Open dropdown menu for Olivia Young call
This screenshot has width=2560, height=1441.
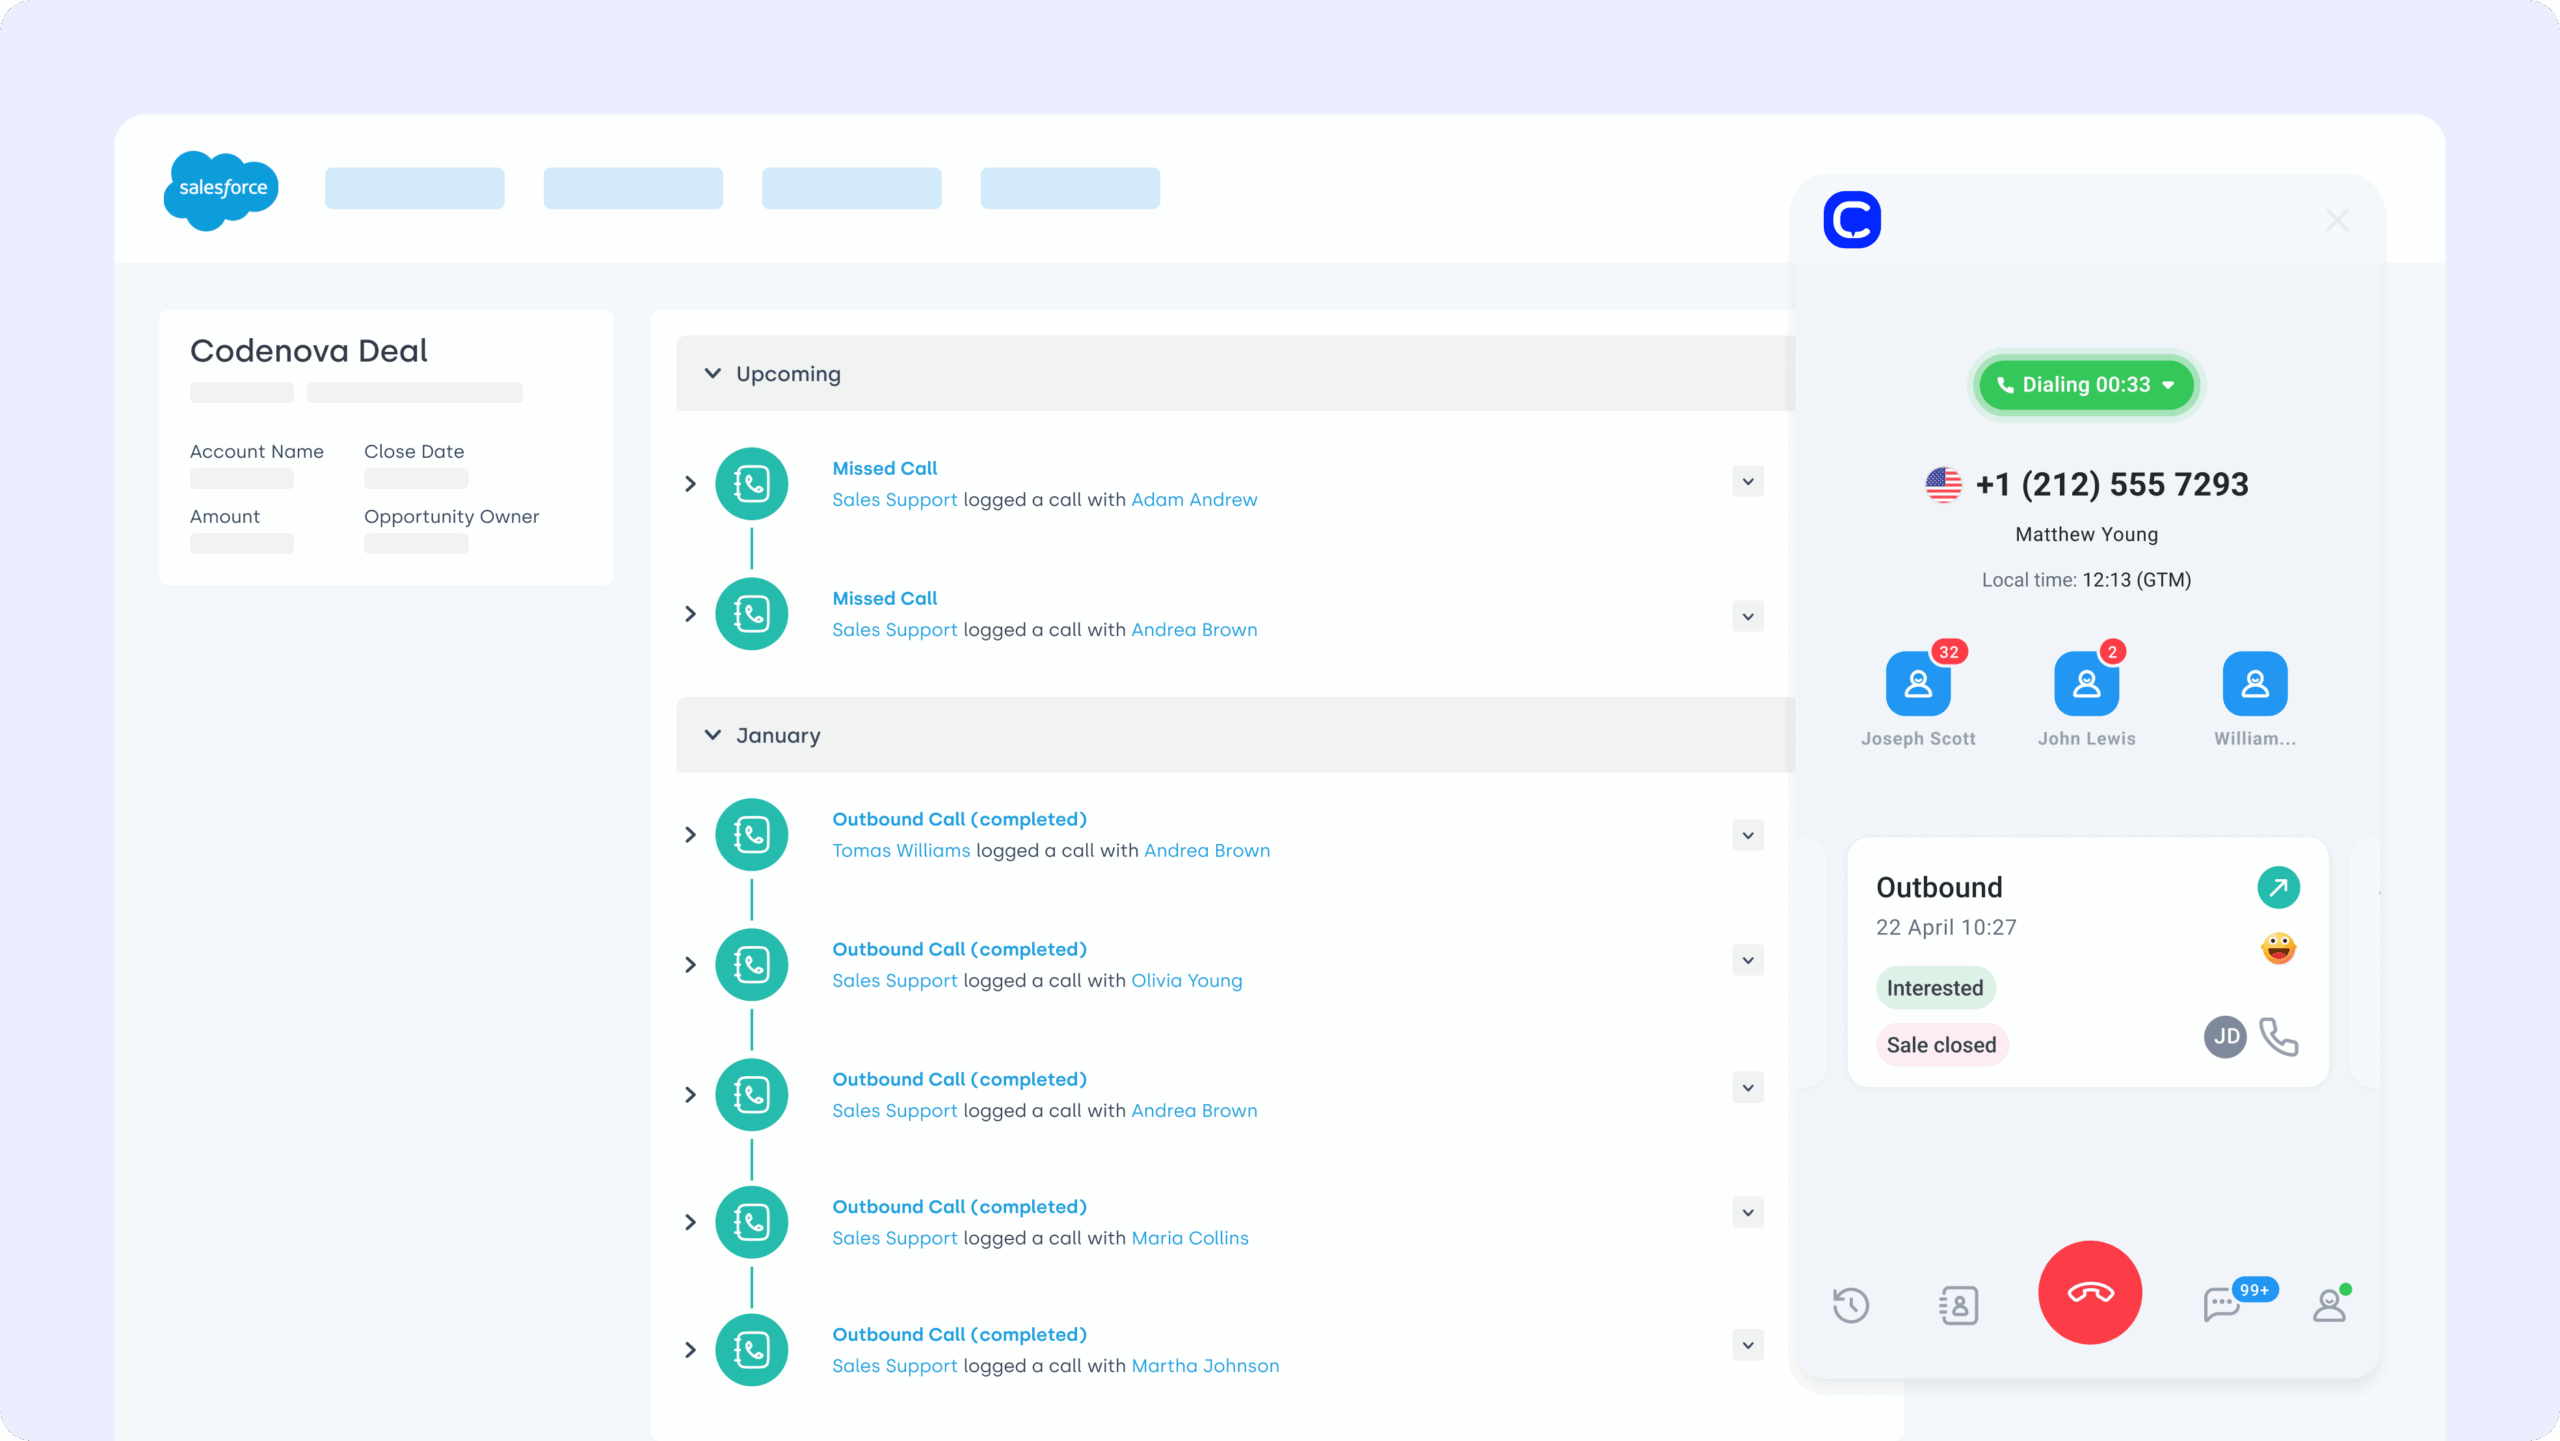pos(1747,961)
